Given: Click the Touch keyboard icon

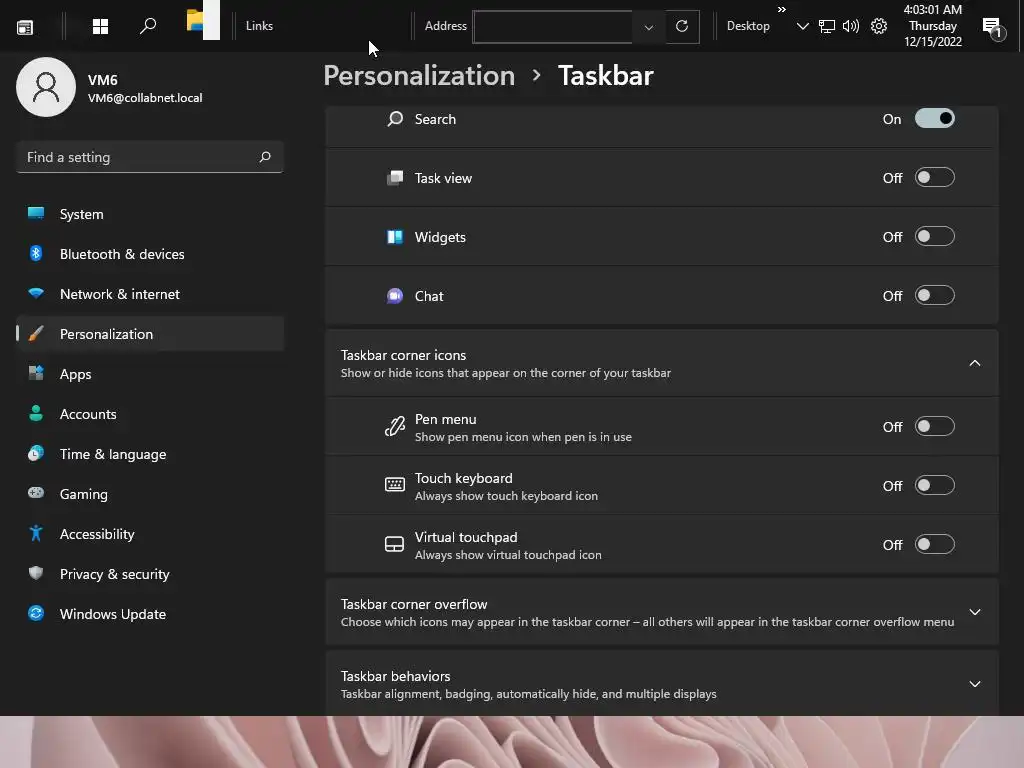Looking at the screenshot, I should point(394,485).
